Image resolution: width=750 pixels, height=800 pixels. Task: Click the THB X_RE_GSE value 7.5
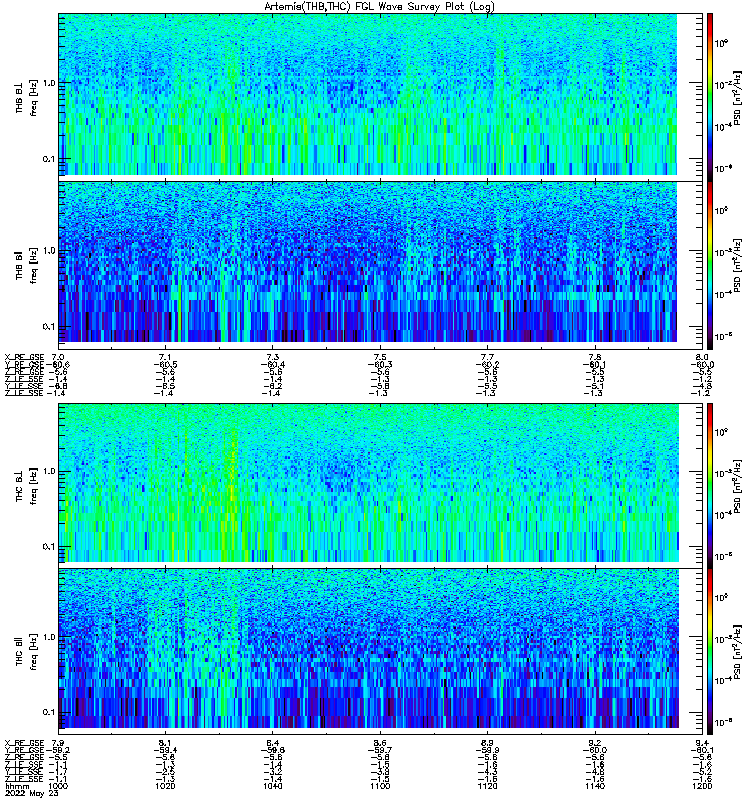[380, 357]
